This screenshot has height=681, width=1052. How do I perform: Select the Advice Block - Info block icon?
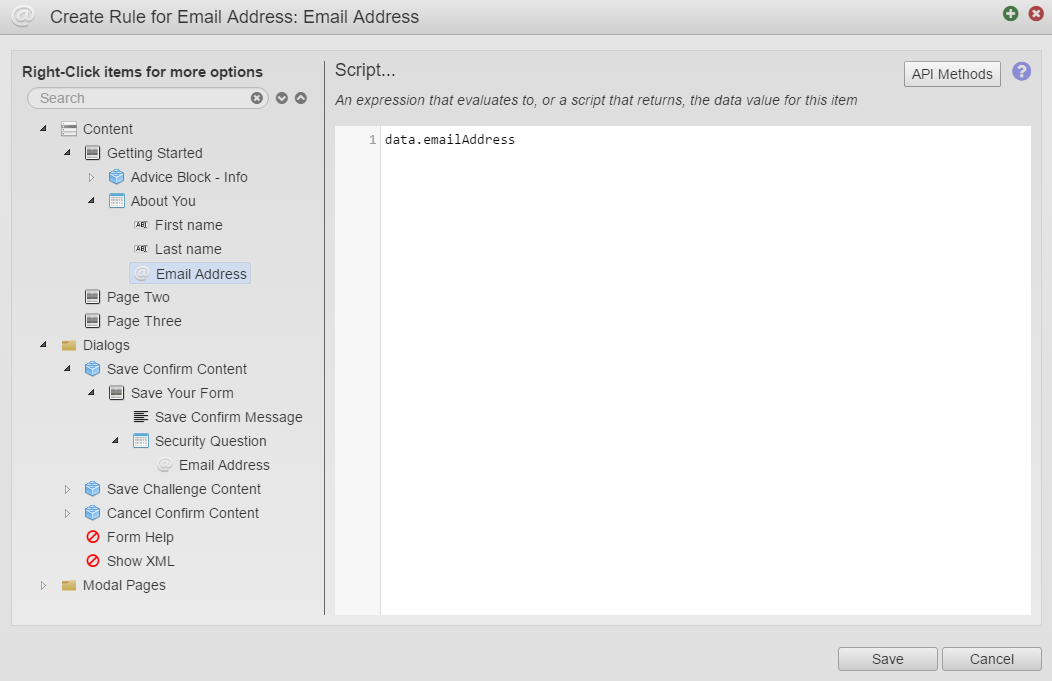click(x=116, y=177)
